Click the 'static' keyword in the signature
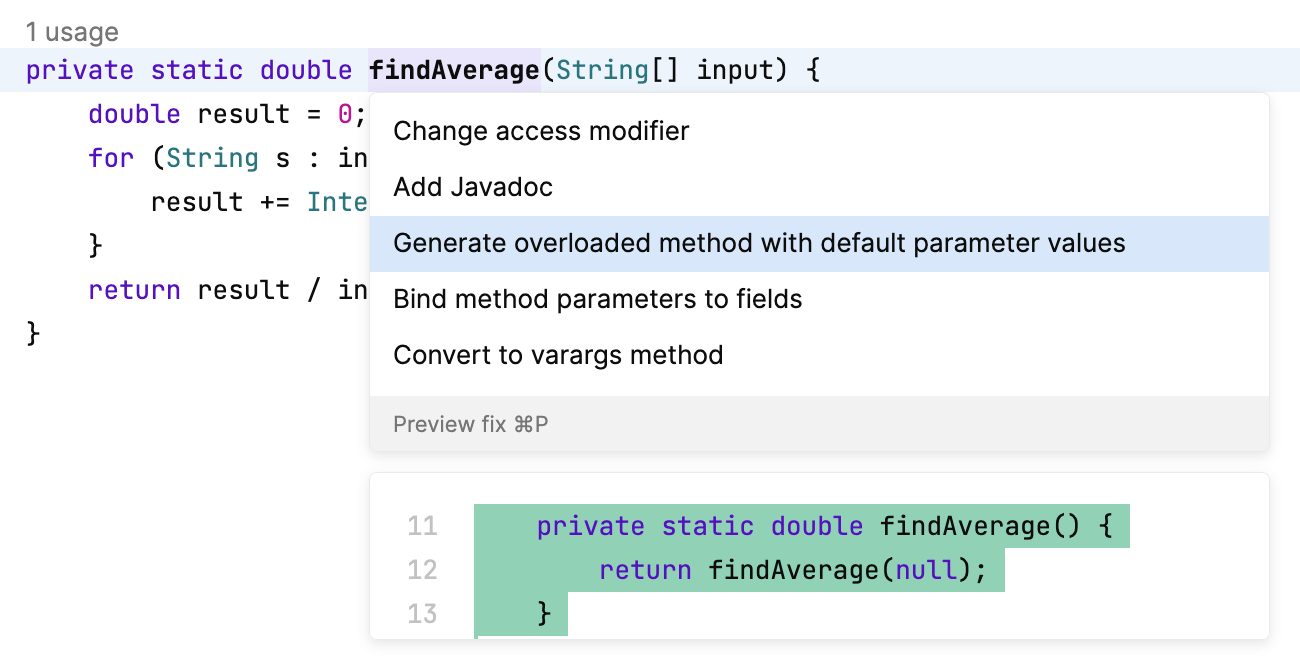 pyautogui.click(x=197, y=70)
